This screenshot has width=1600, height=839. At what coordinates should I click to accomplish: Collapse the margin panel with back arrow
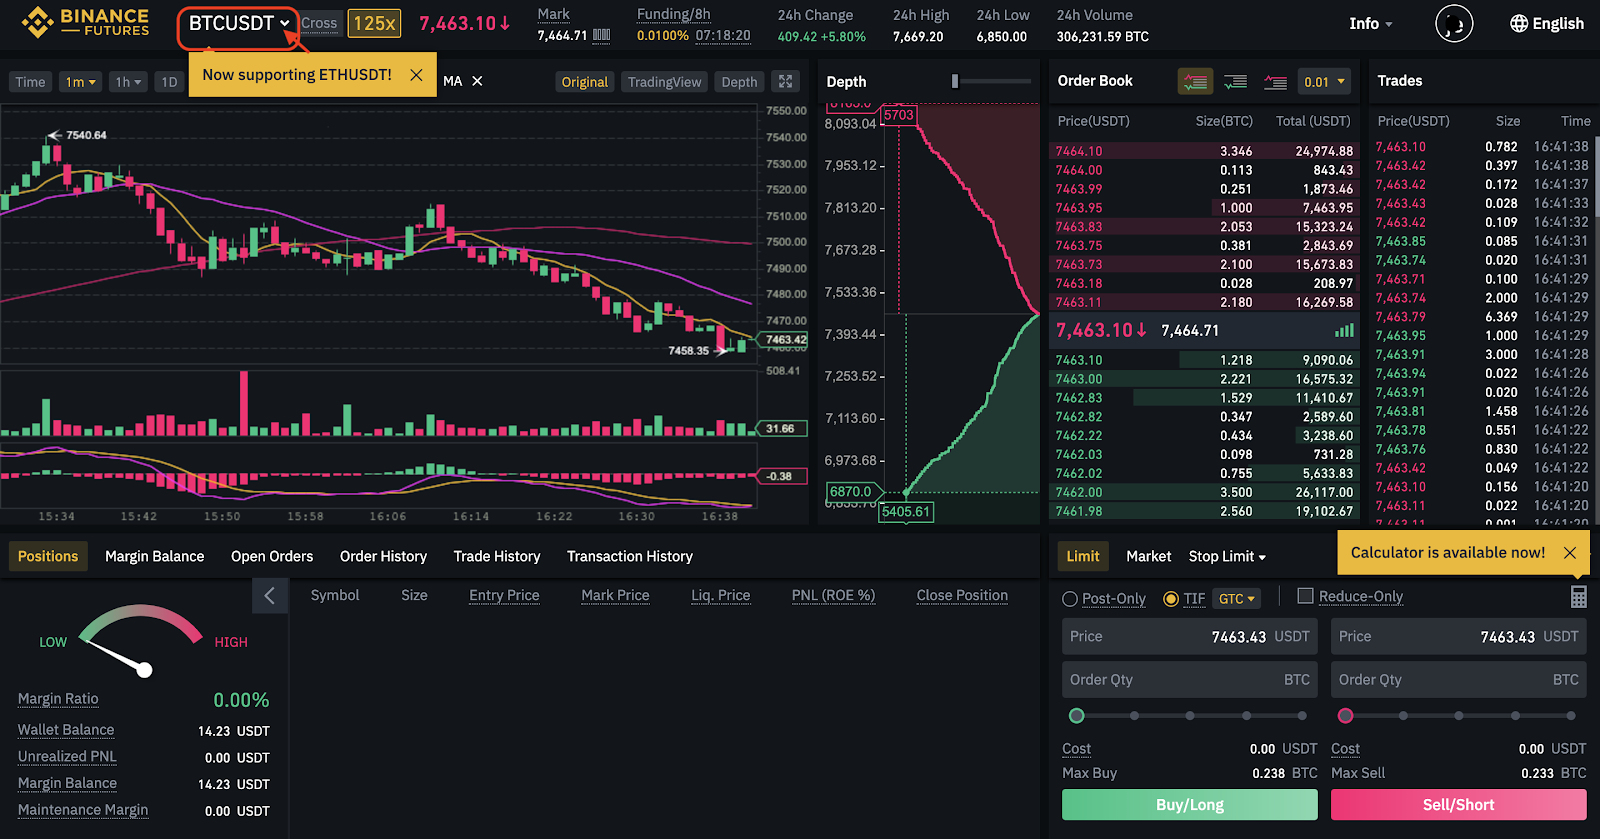coord(270,596)
